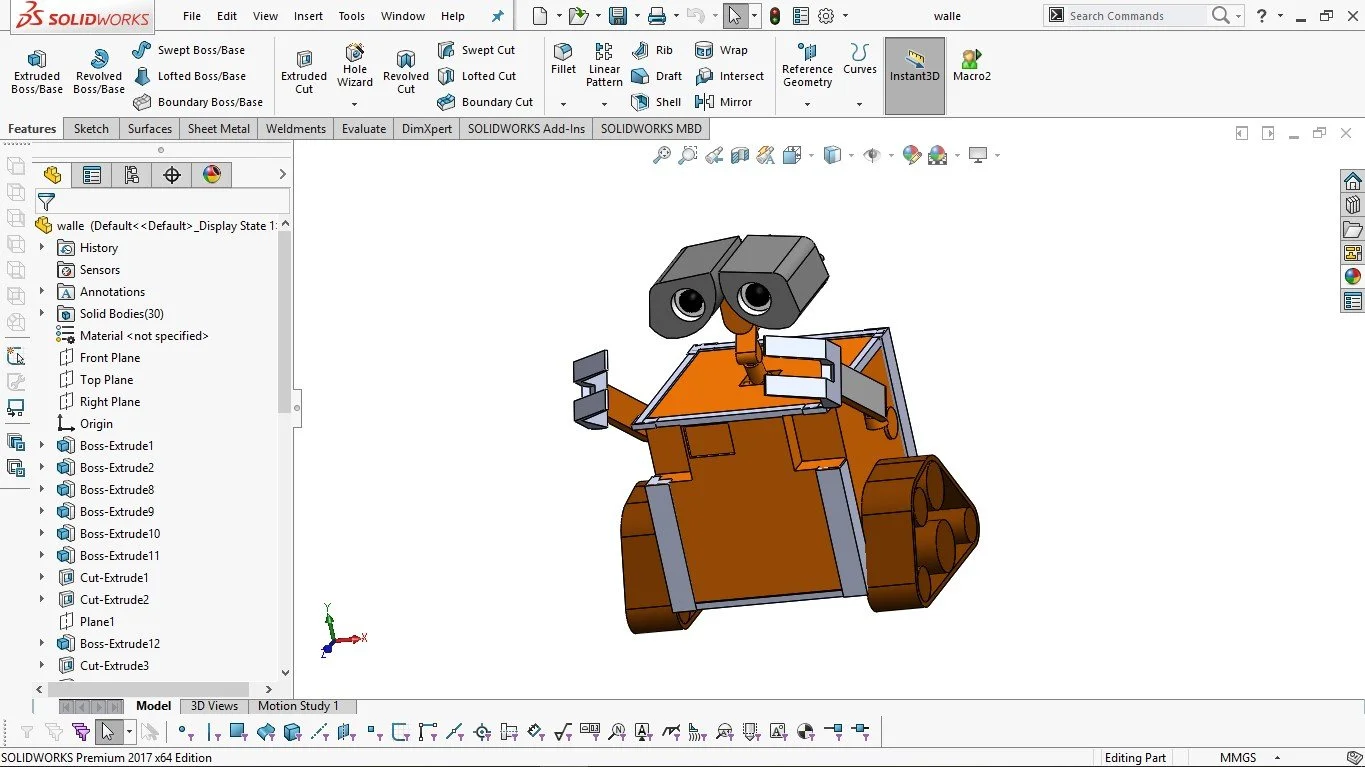Expand the History tree node
Viewport: 1365px width, 767px height.
(x=42, y=247)
